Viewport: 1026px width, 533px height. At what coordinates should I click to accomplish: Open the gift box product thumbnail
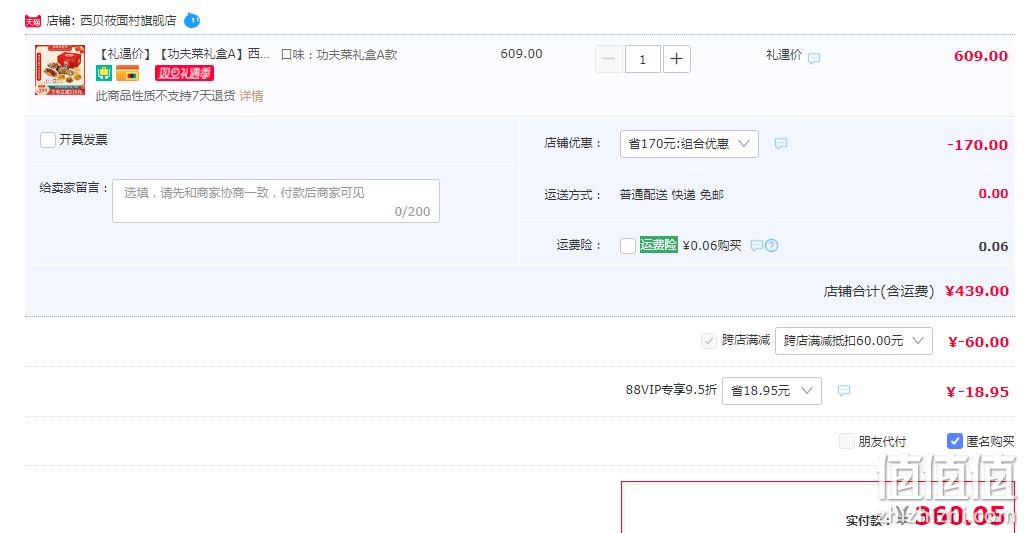click(60, 70)
